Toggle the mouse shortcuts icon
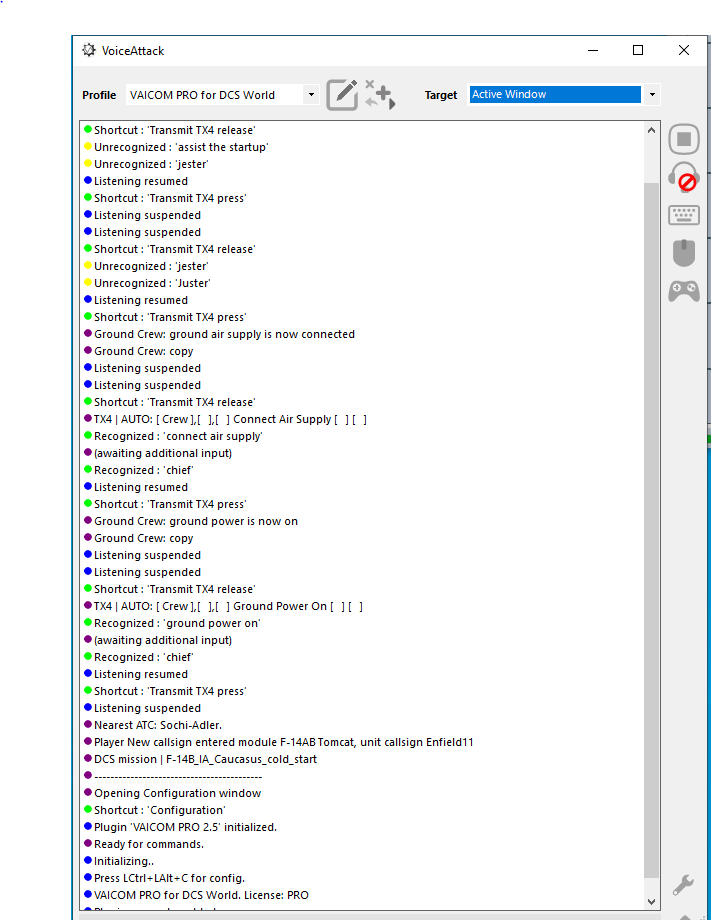Viewport: 711px width, 920px height. point(683,253)
